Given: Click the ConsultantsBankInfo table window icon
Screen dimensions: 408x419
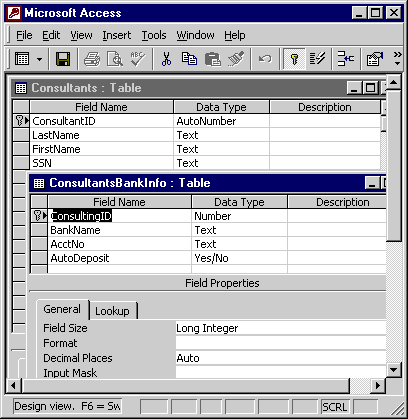Looking at the screenshot, I should click(x=39, y=183).
